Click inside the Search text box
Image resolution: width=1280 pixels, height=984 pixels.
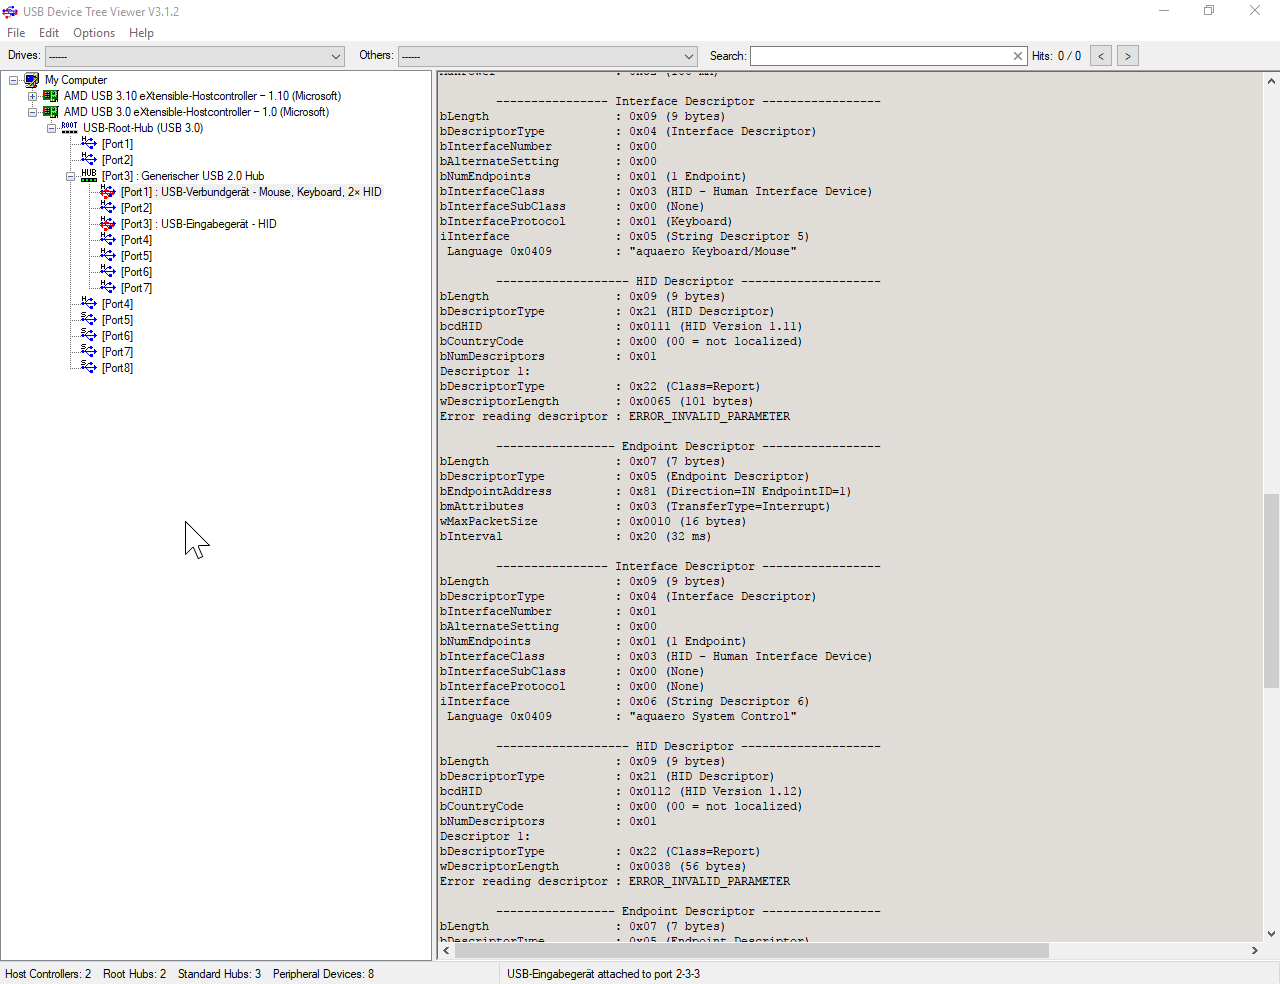click(x=880, y=56)
